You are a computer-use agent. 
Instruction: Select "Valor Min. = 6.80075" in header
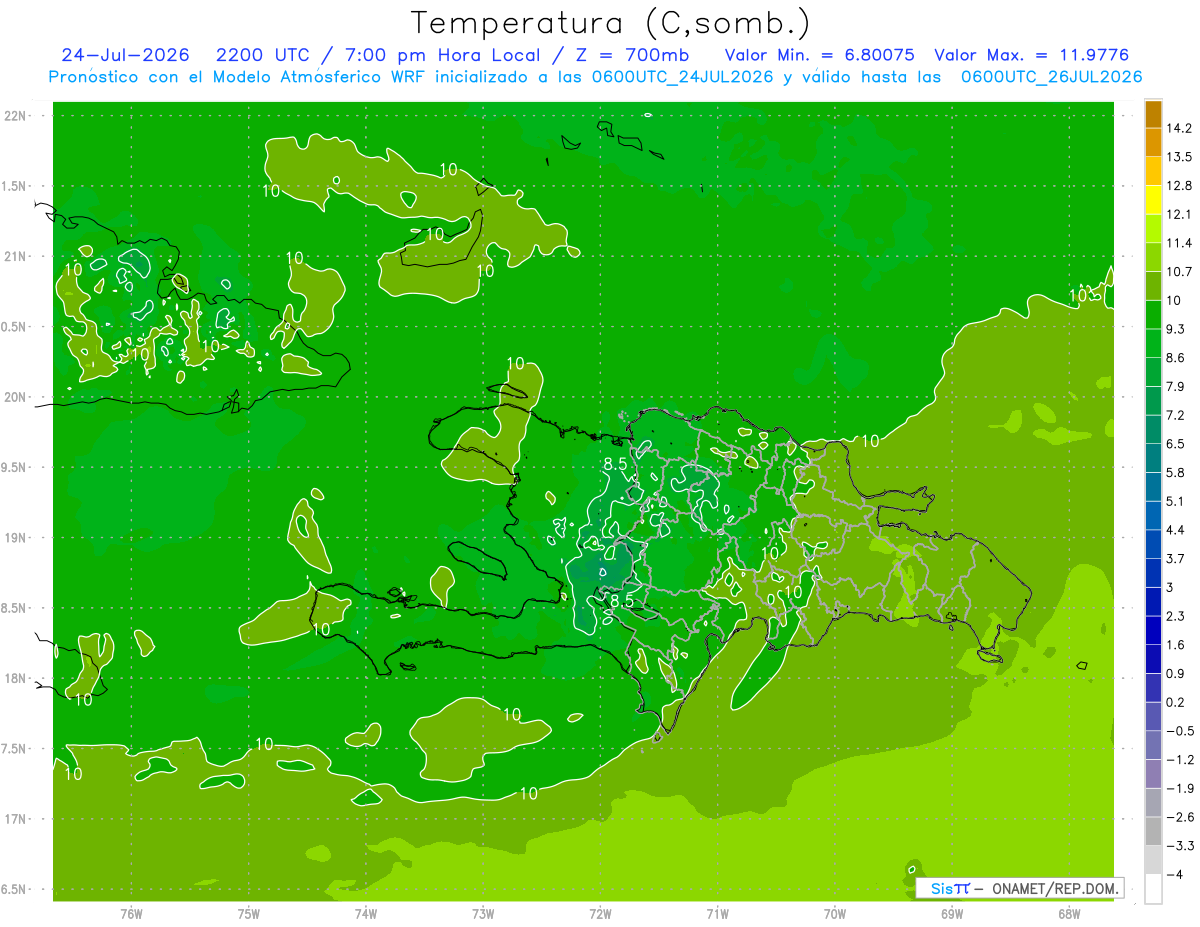tap(821, 55)
